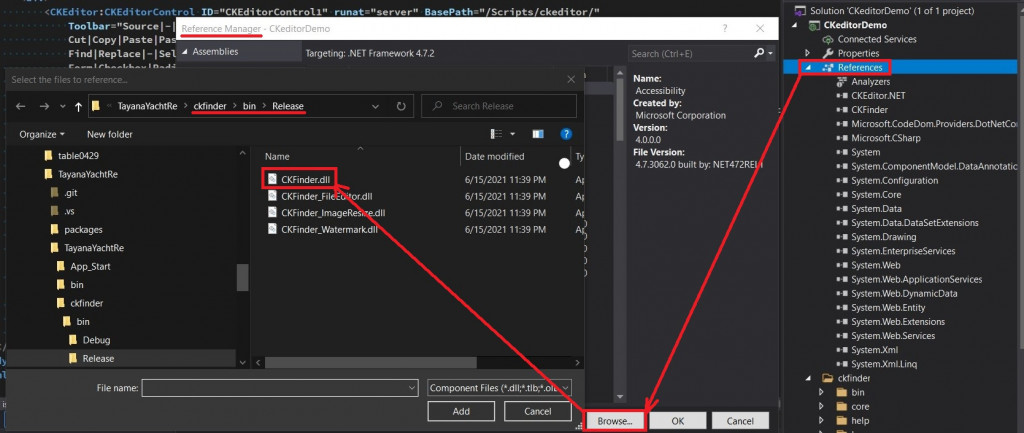Select System.Configuration reference
The height and width of the screenshot is (433, 1024).
(895, 180)
